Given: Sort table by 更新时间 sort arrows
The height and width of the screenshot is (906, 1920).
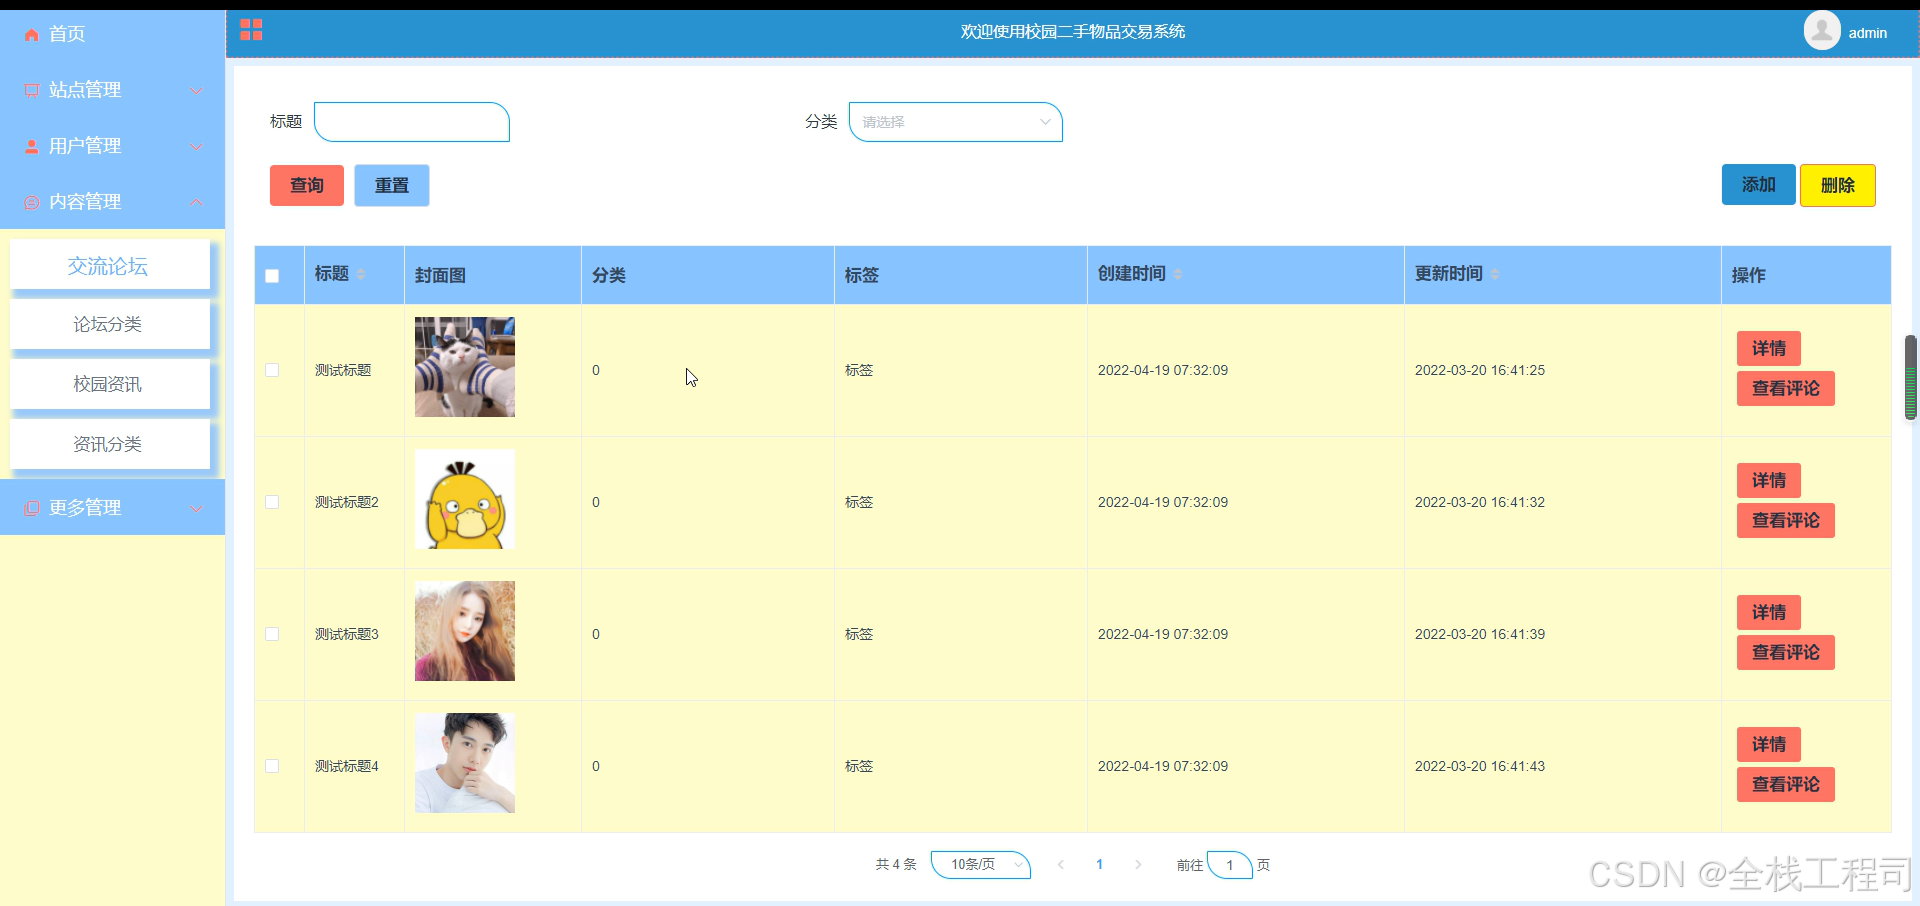Looking at the screenshot, I should [1495, 274].
